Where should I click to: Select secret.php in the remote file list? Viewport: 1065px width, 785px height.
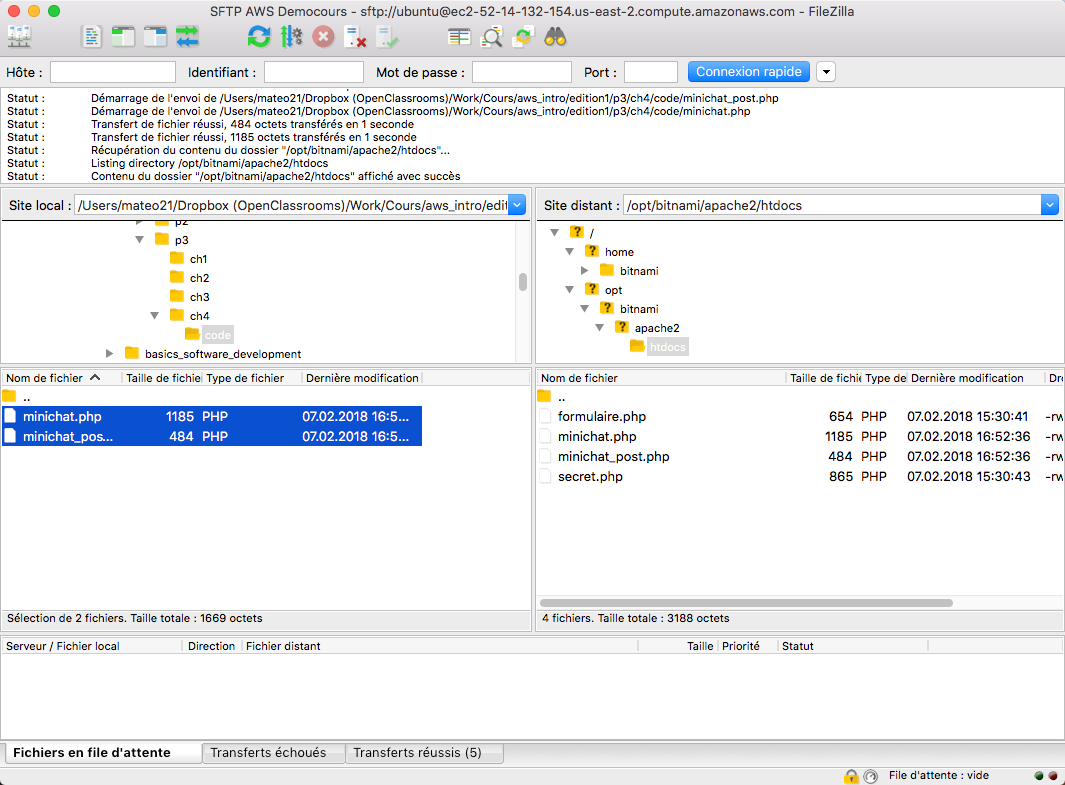(x=590, y=477)
